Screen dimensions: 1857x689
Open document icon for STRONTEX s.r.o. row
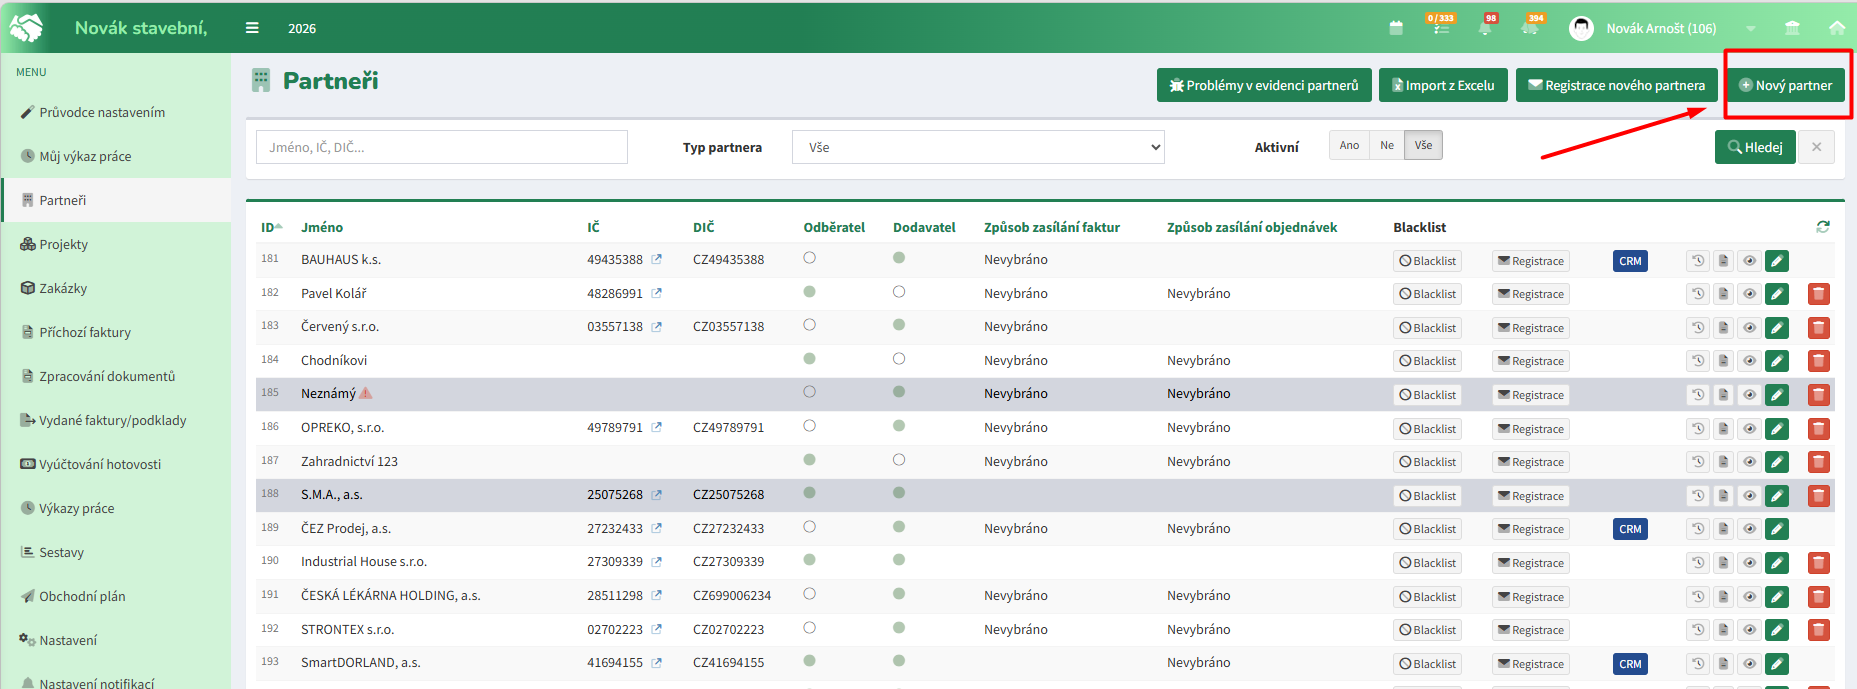click(1723, 630)
